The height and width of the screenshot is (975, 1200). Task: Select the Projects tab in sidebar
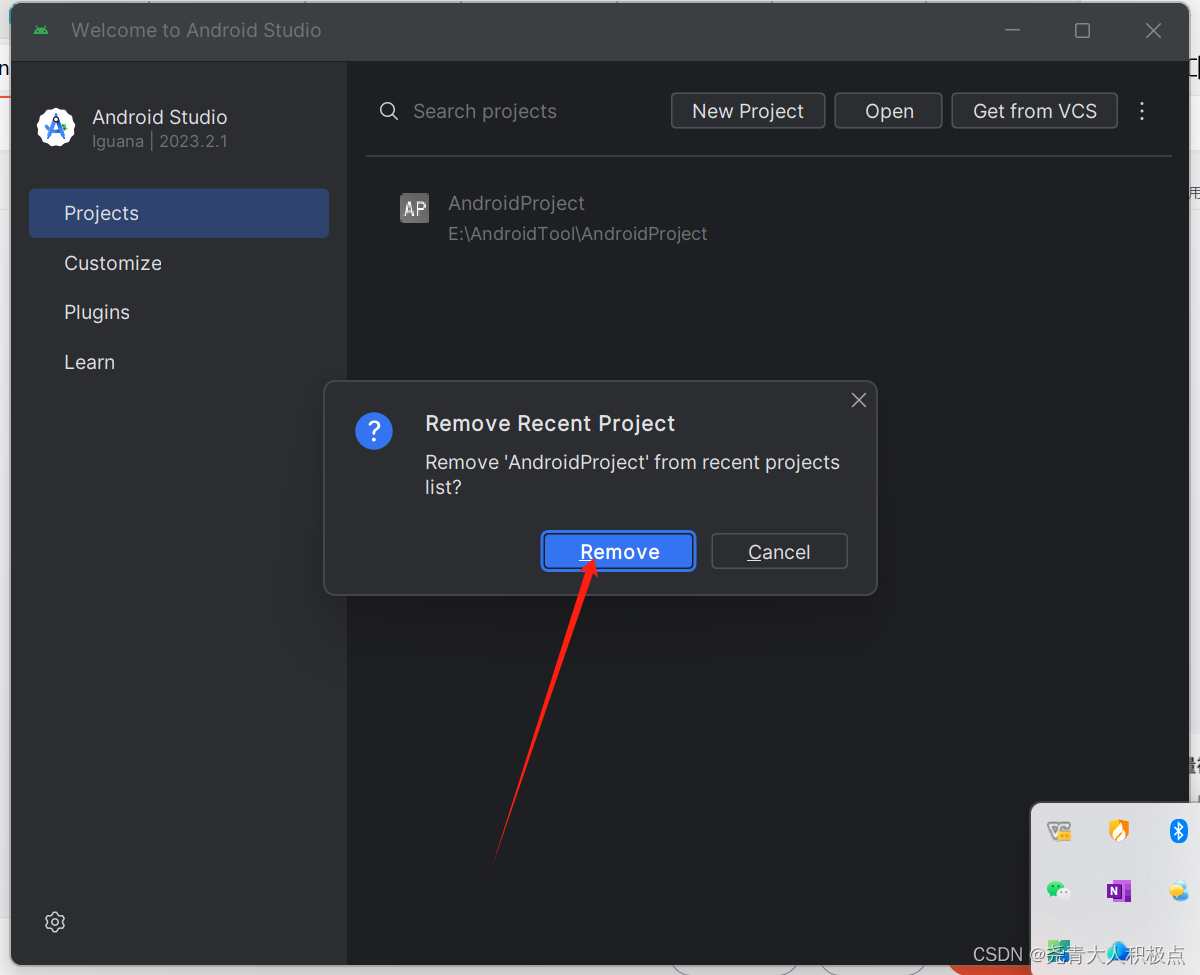point(179,213)
